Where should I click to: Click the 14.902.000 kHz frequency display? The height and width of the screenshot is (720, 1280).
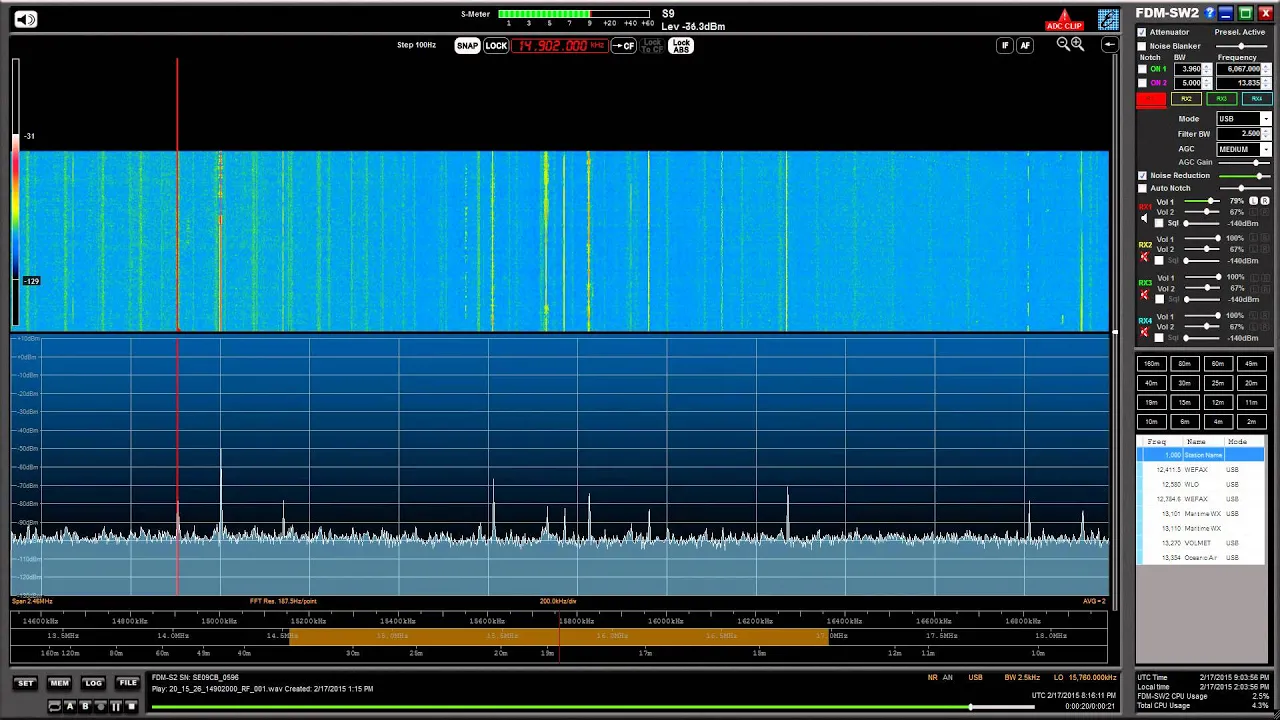558,46
